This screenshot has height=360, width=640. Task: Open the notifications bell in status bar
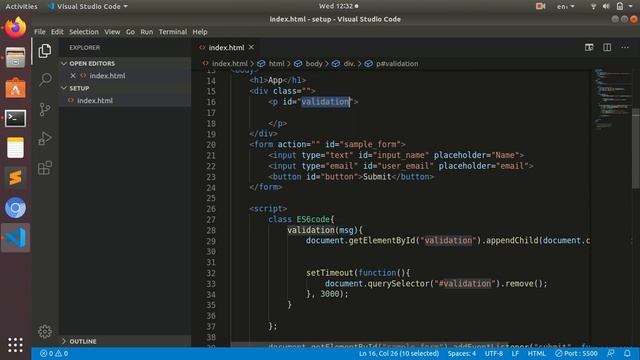(x=627, y=353)
